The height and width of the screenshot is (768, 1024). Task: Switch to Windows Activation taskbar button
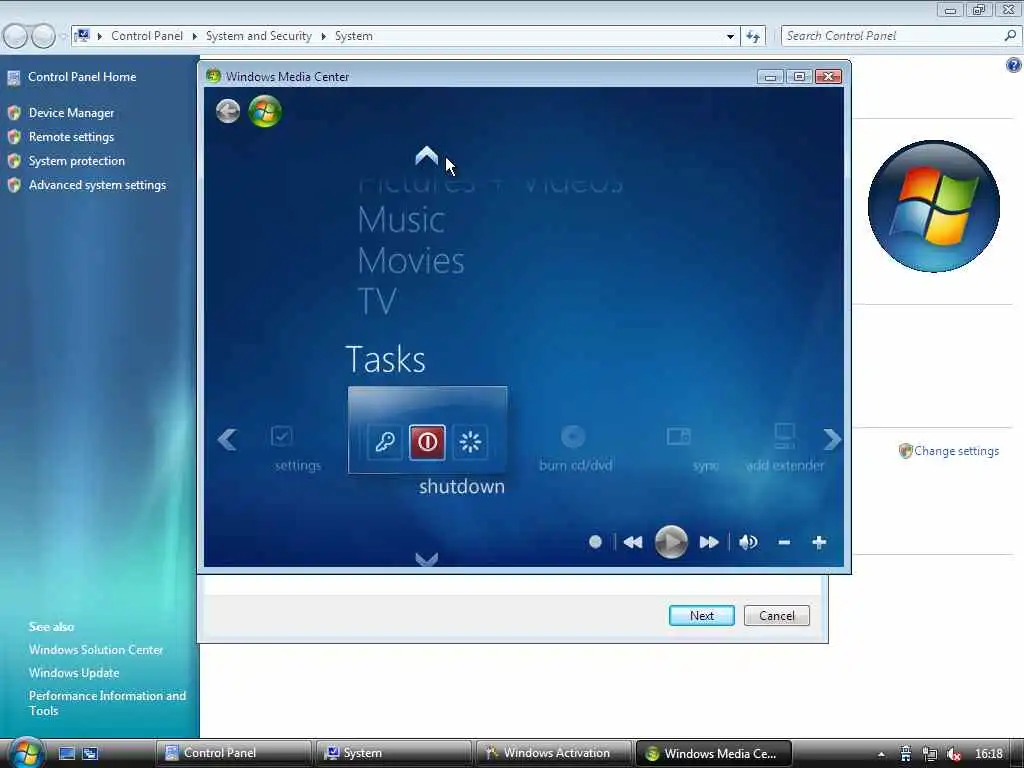pyautogui.click(x=553, y=753)
